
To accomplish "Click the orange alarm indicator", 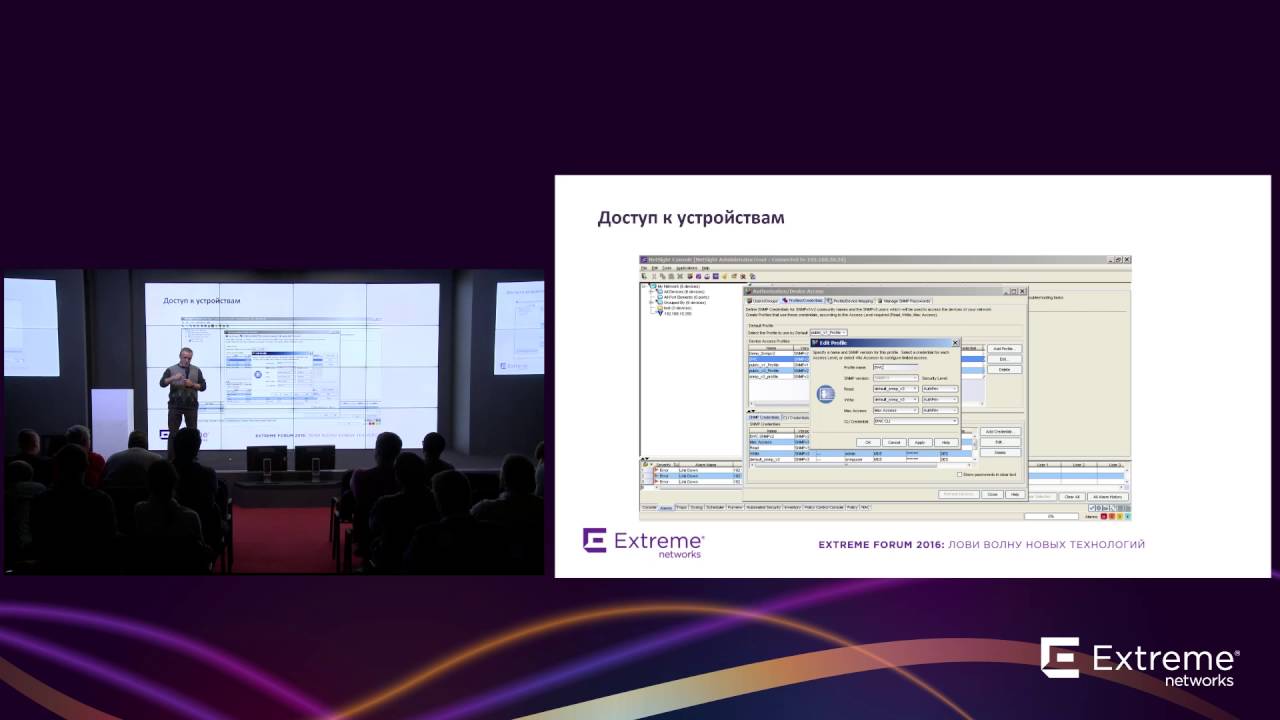I will pos(1112,516).
